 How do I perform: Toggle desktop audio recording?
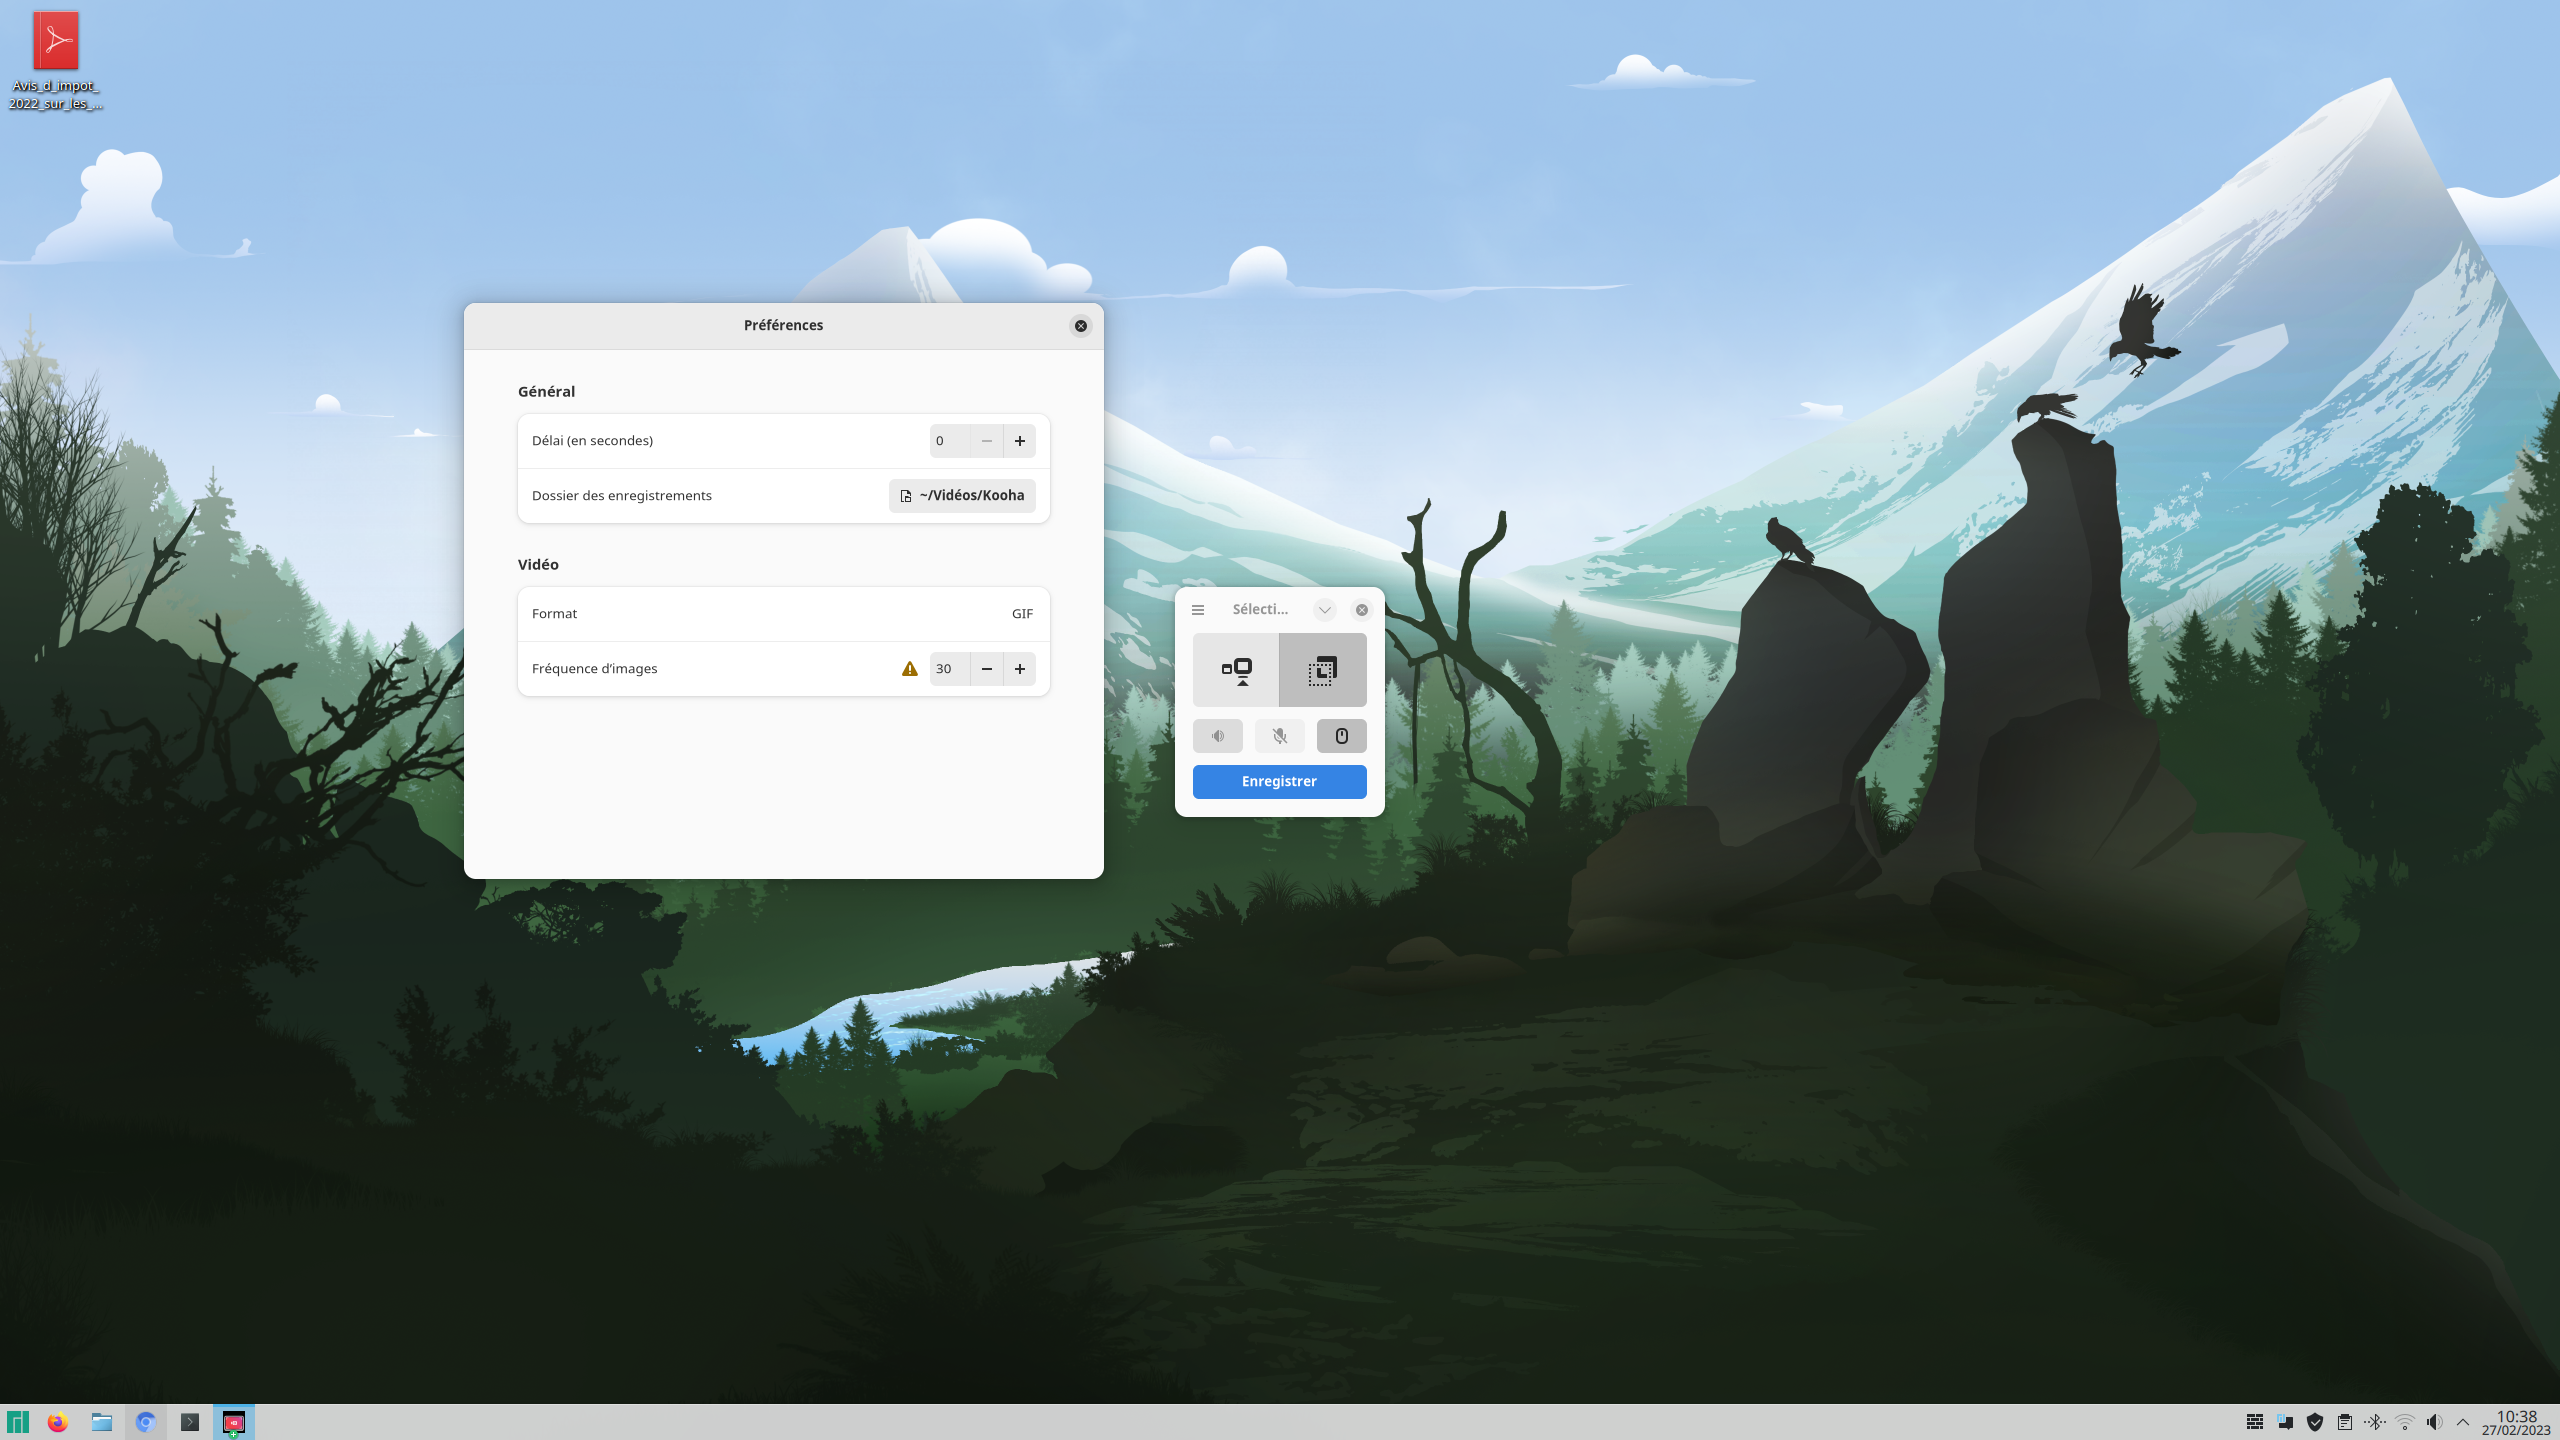[1217, 736]
